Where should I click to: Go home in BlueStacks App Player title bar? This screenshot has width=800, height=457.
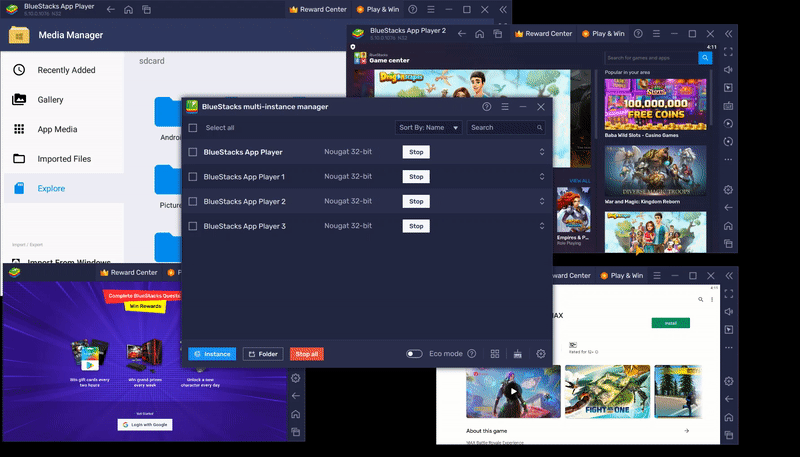(129, 9)
